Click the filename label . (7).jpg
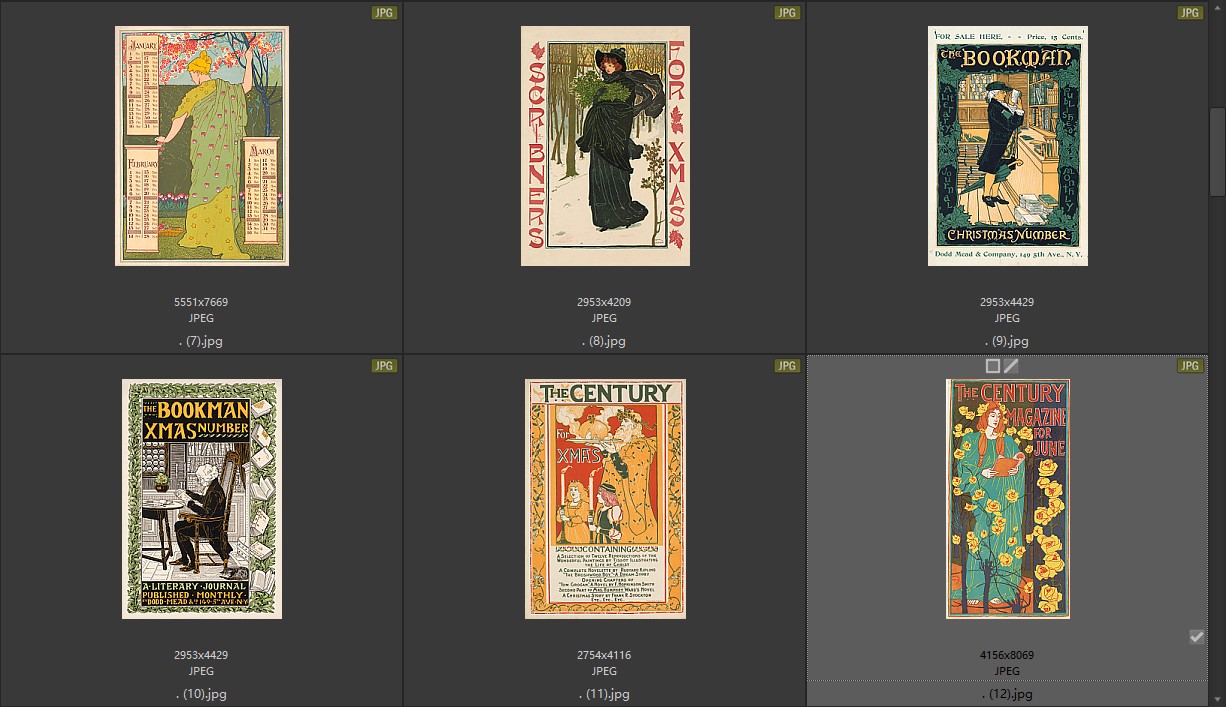1226x707 pixels. (201, 341)
